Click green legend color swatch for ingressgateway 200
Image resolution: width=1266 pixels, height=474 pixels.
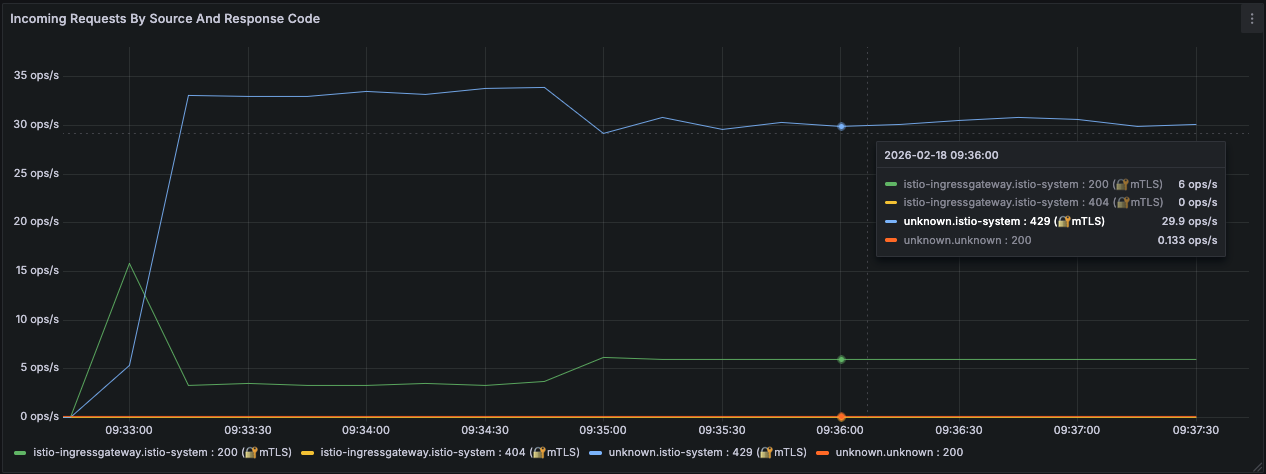tap(21, 453)
